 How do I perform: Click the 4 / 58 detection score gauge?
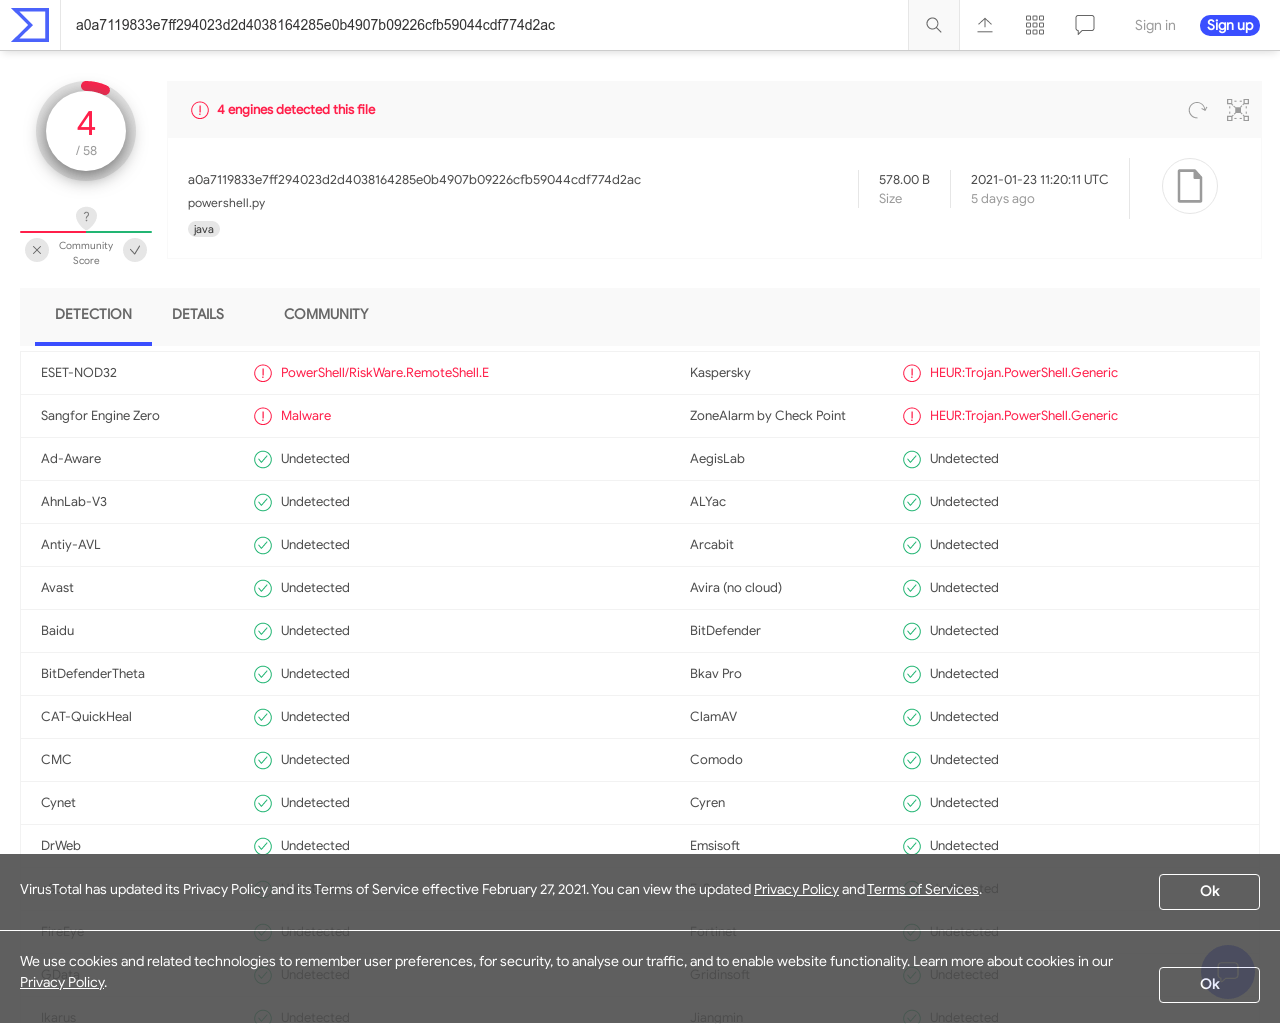tap(86, 132)
